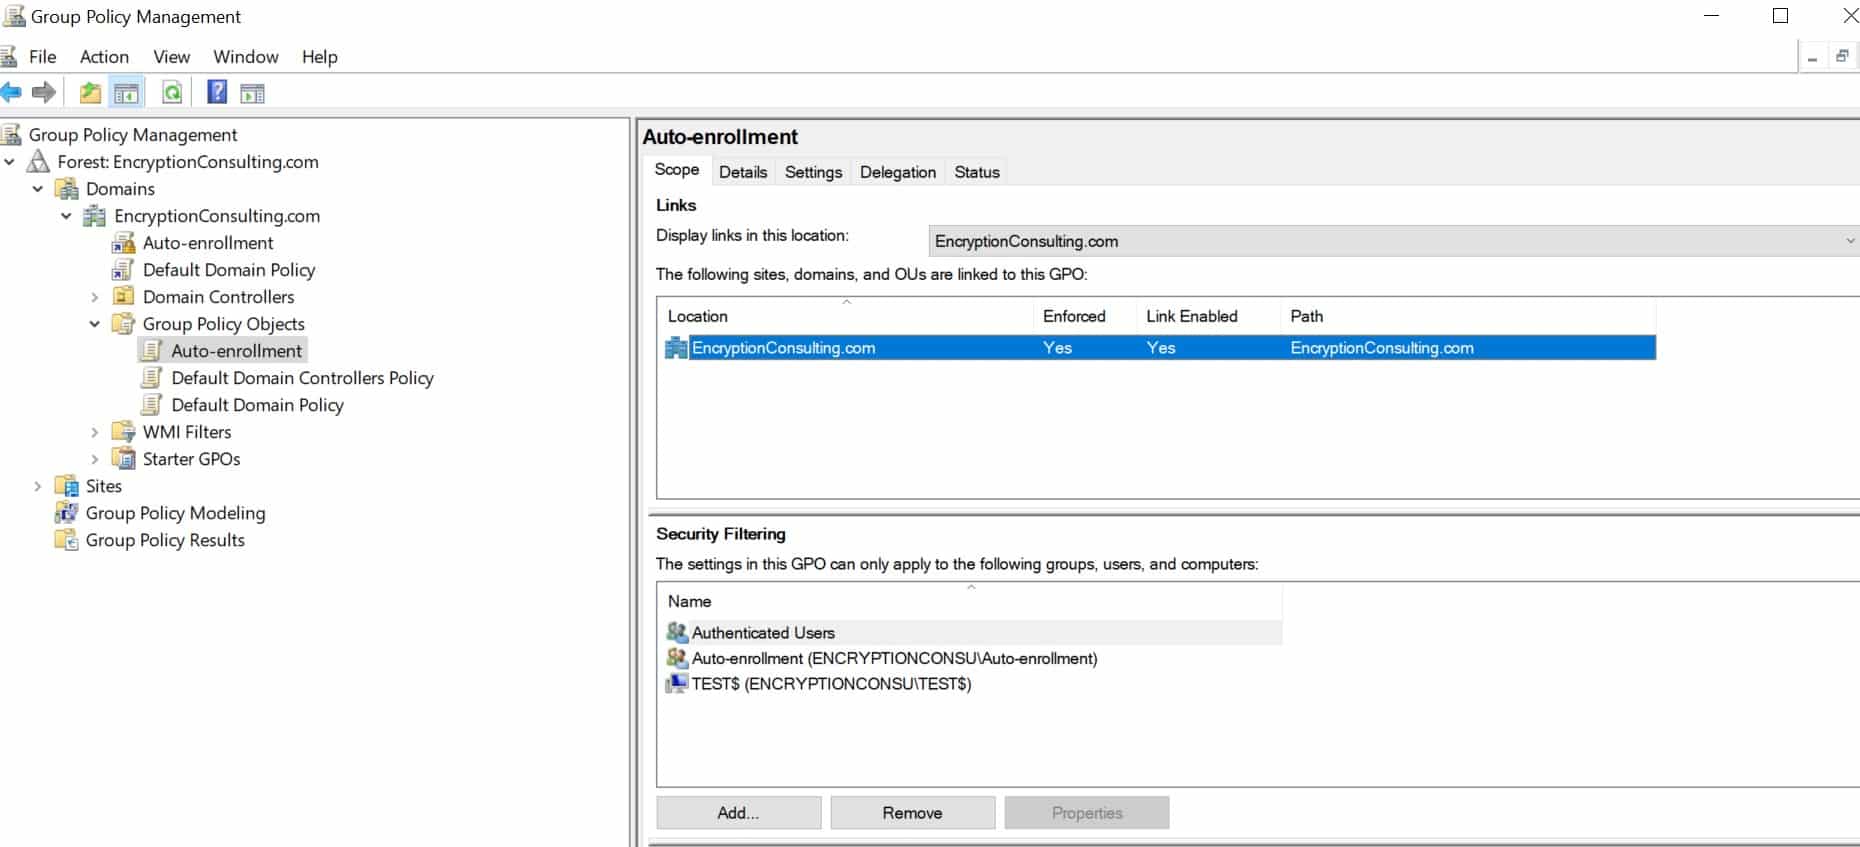1860x847 pixels.
Task: Click the Group Policy Modeling icon in the tree
Action: point(66,513)
